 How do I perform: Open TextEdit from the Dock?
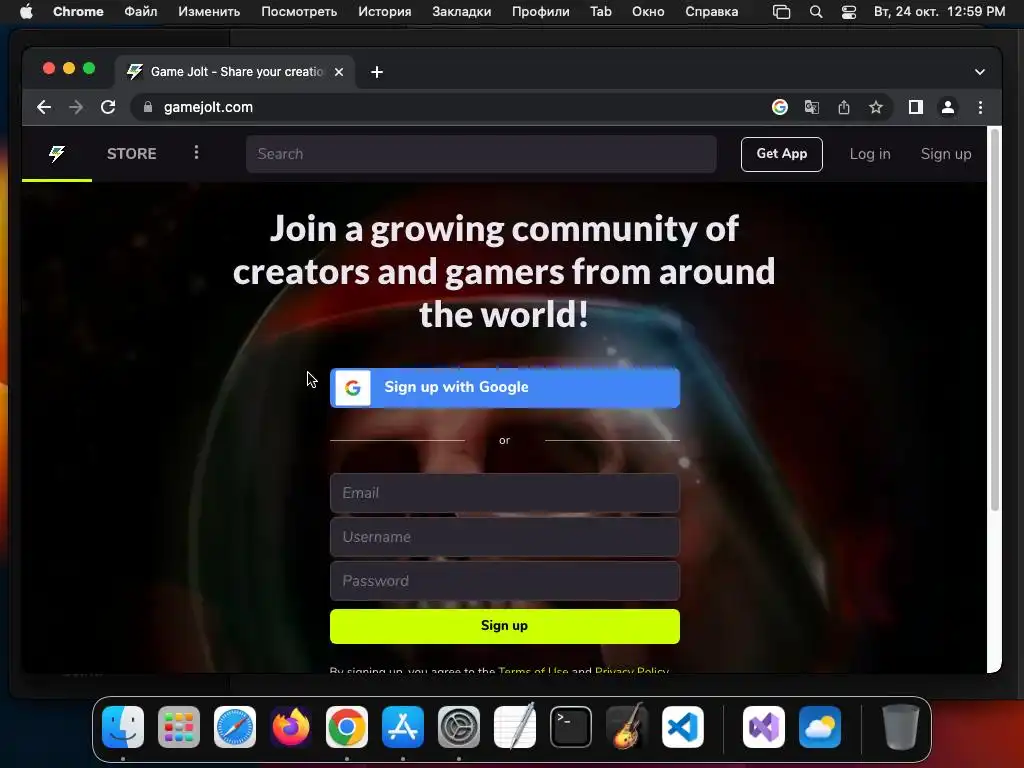[515, 726]
